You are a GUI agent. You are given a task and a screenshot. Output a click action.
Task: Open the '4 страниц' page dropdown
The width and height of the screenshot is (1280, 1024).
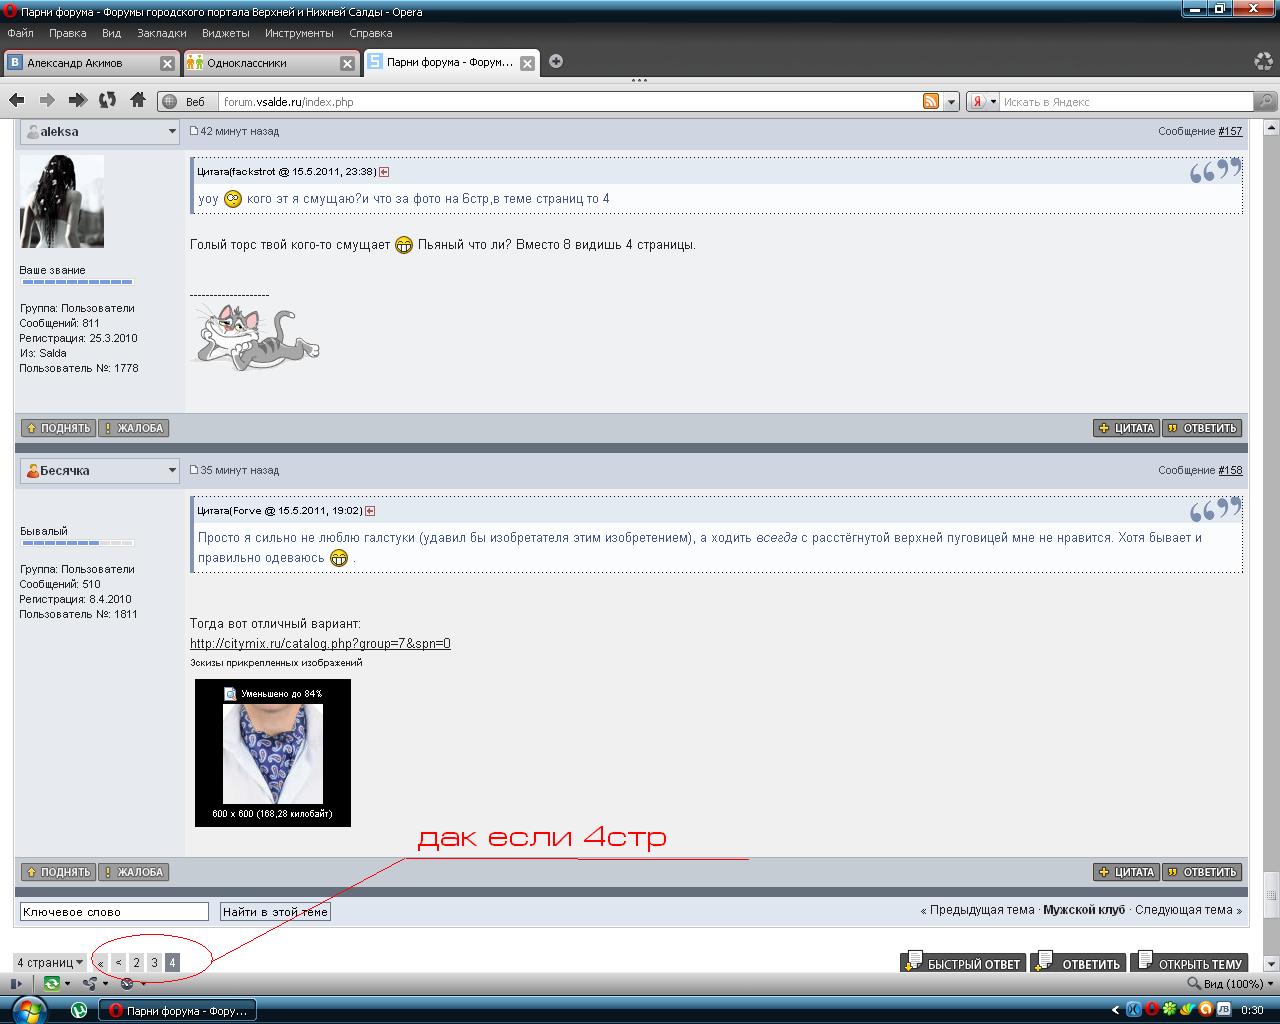50,963
